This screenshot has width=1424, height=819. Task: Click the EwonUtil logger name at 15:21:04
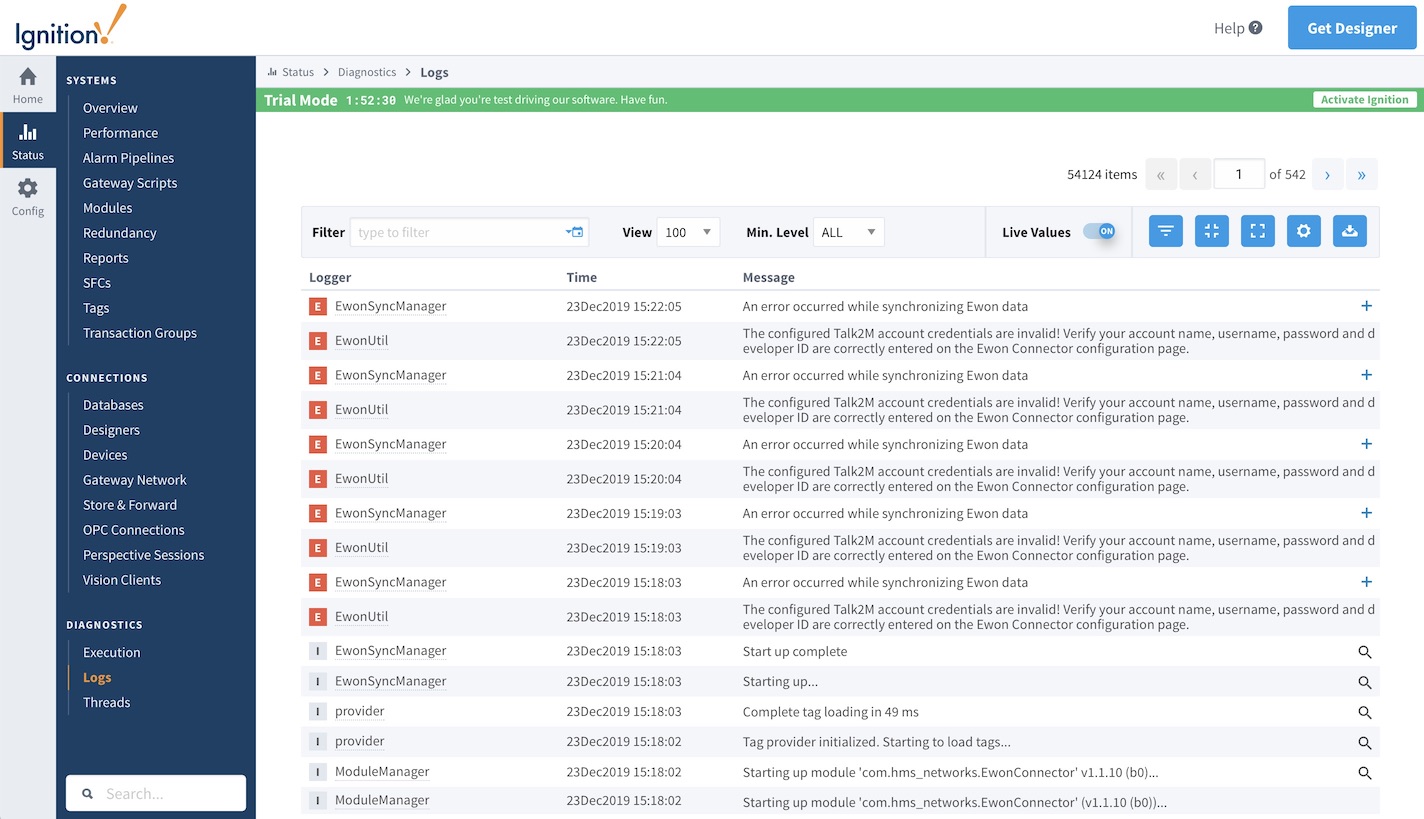click(x=362, y=409)
